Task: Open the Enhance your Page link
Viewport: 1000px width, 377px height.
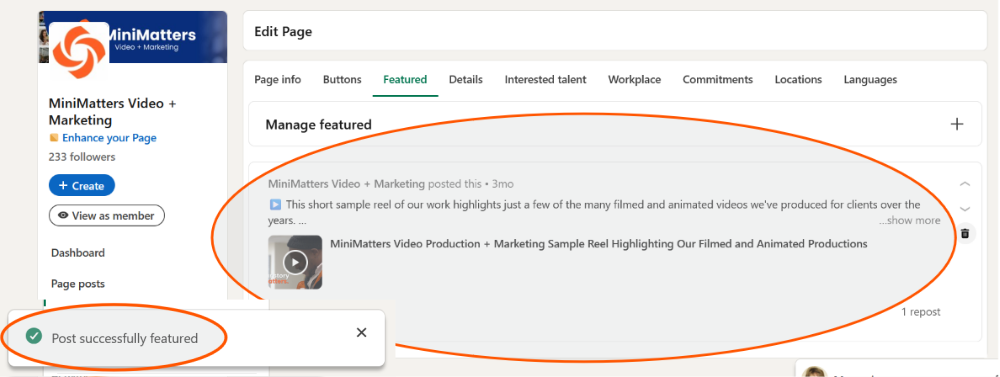Action: [x=109, y=138]
